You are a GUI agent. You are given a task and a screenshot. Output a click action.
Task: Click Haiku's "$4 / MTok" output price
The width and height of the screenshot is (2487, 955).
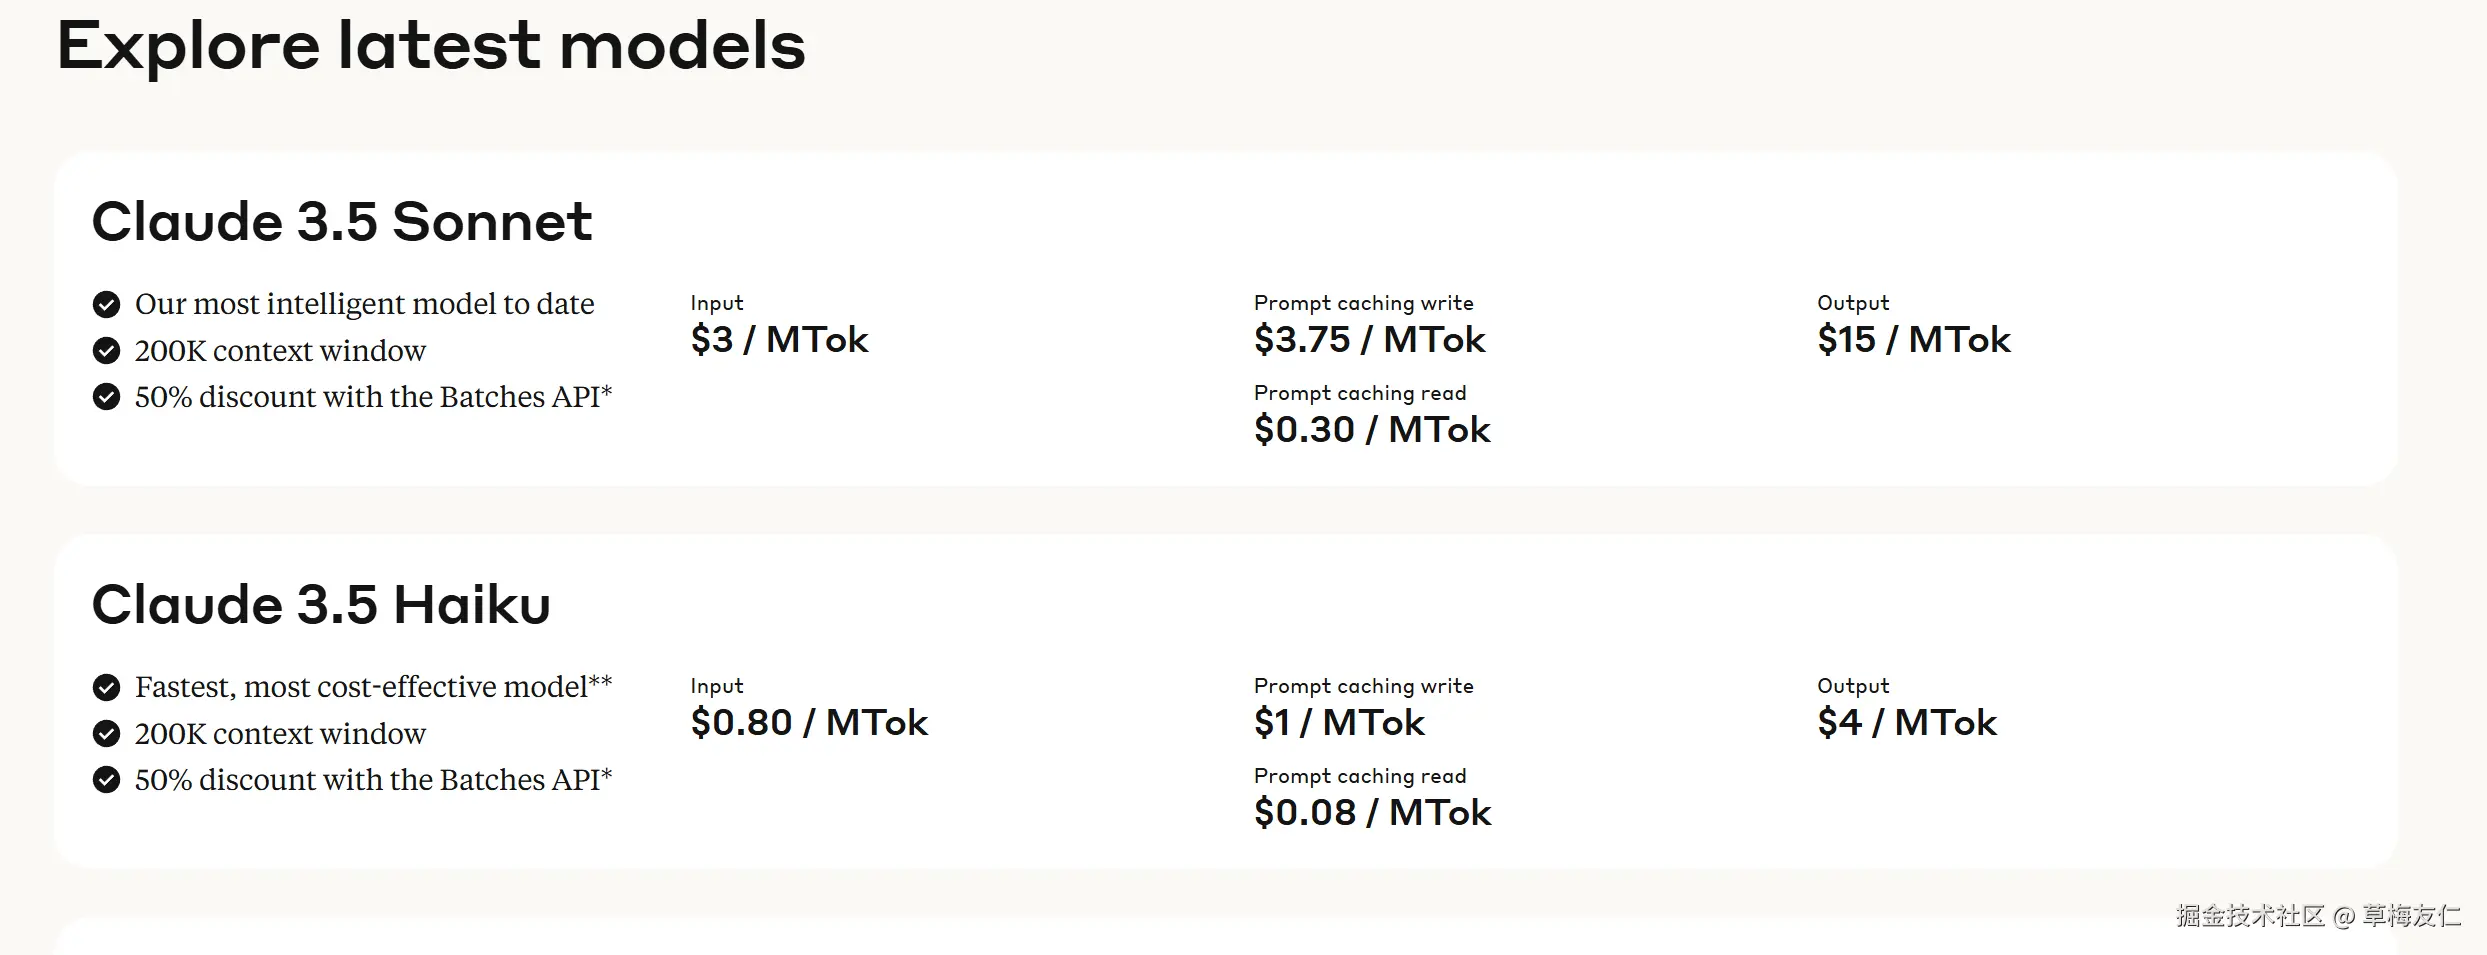click(1906, 723)
